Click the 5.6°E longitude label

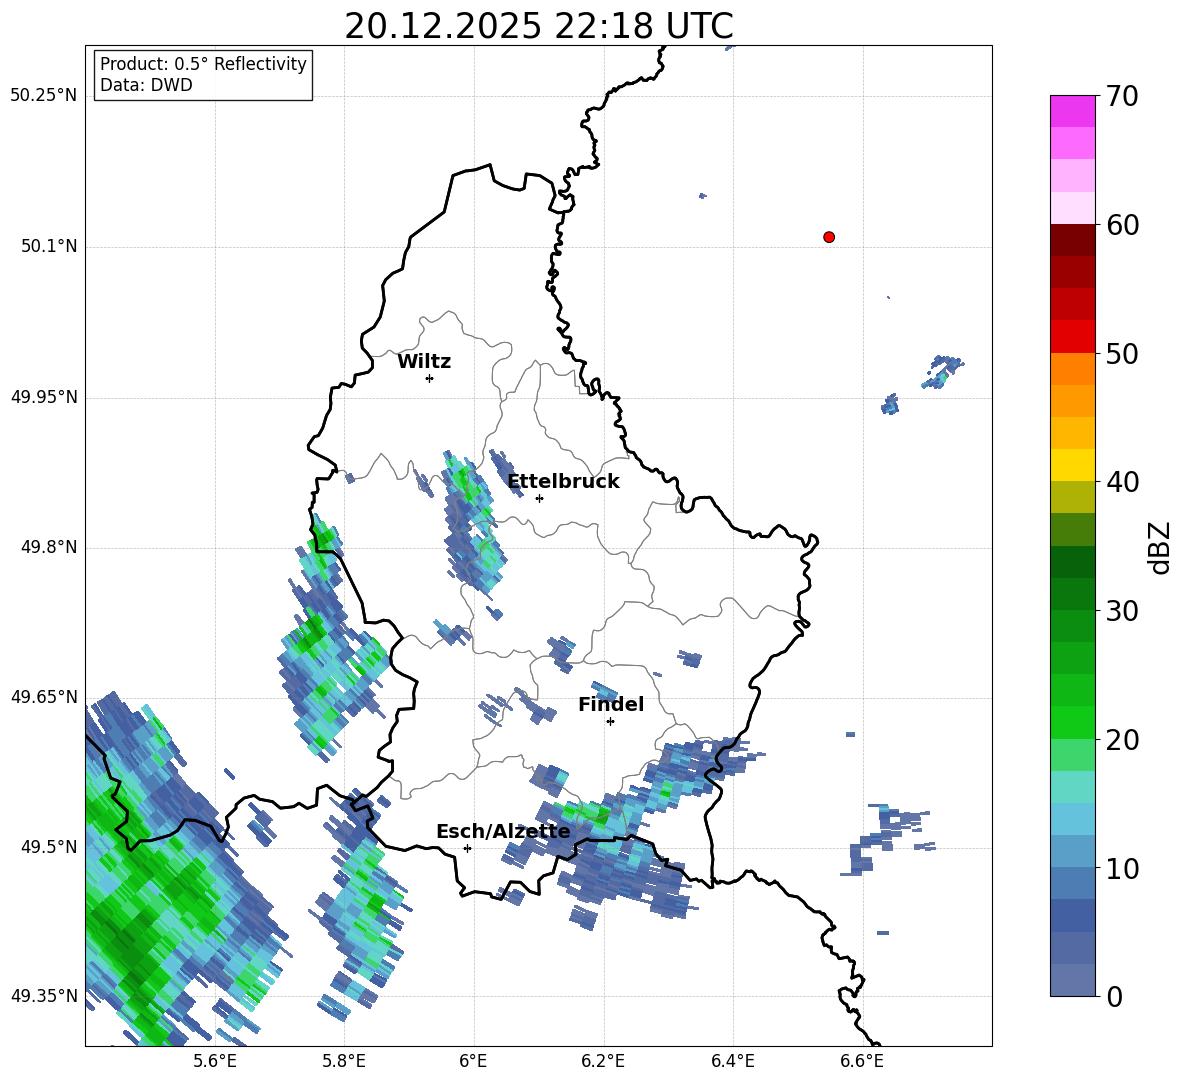(x=214, y=1061)
